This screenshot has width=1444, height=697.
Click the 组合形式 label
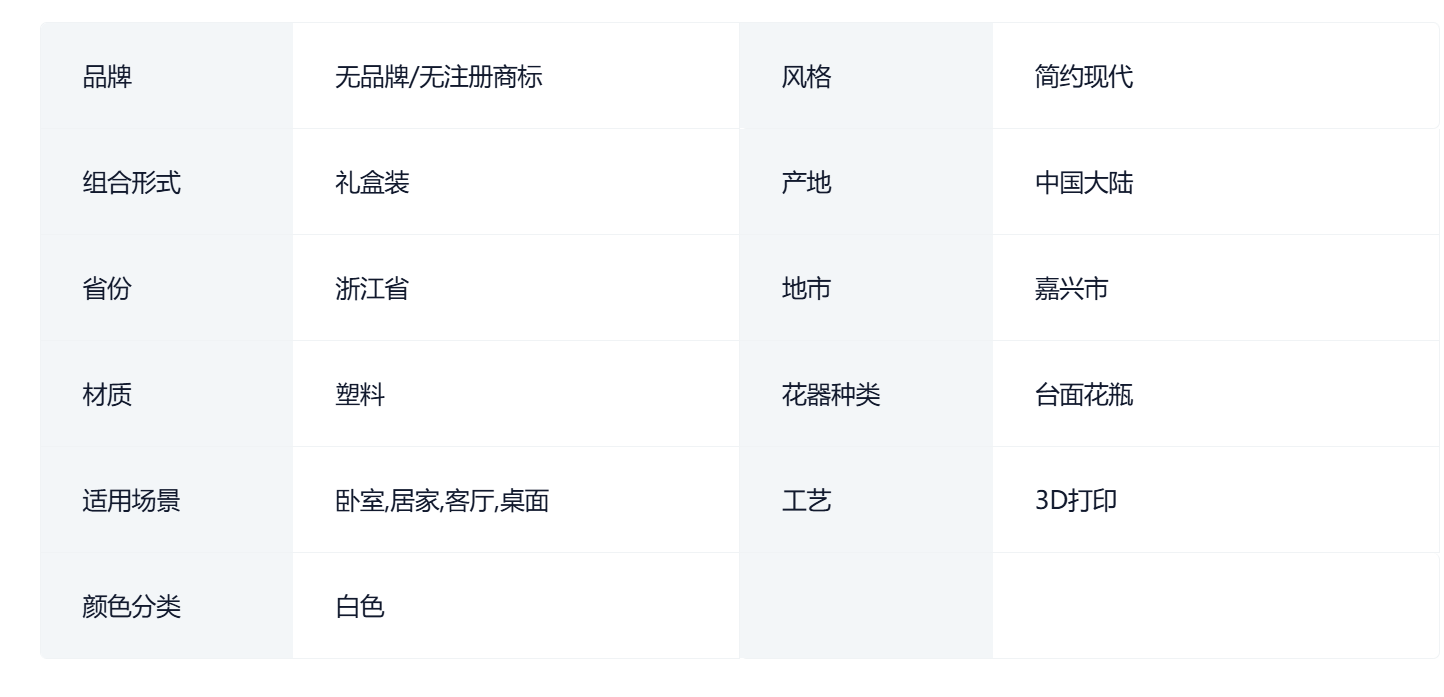131,183
